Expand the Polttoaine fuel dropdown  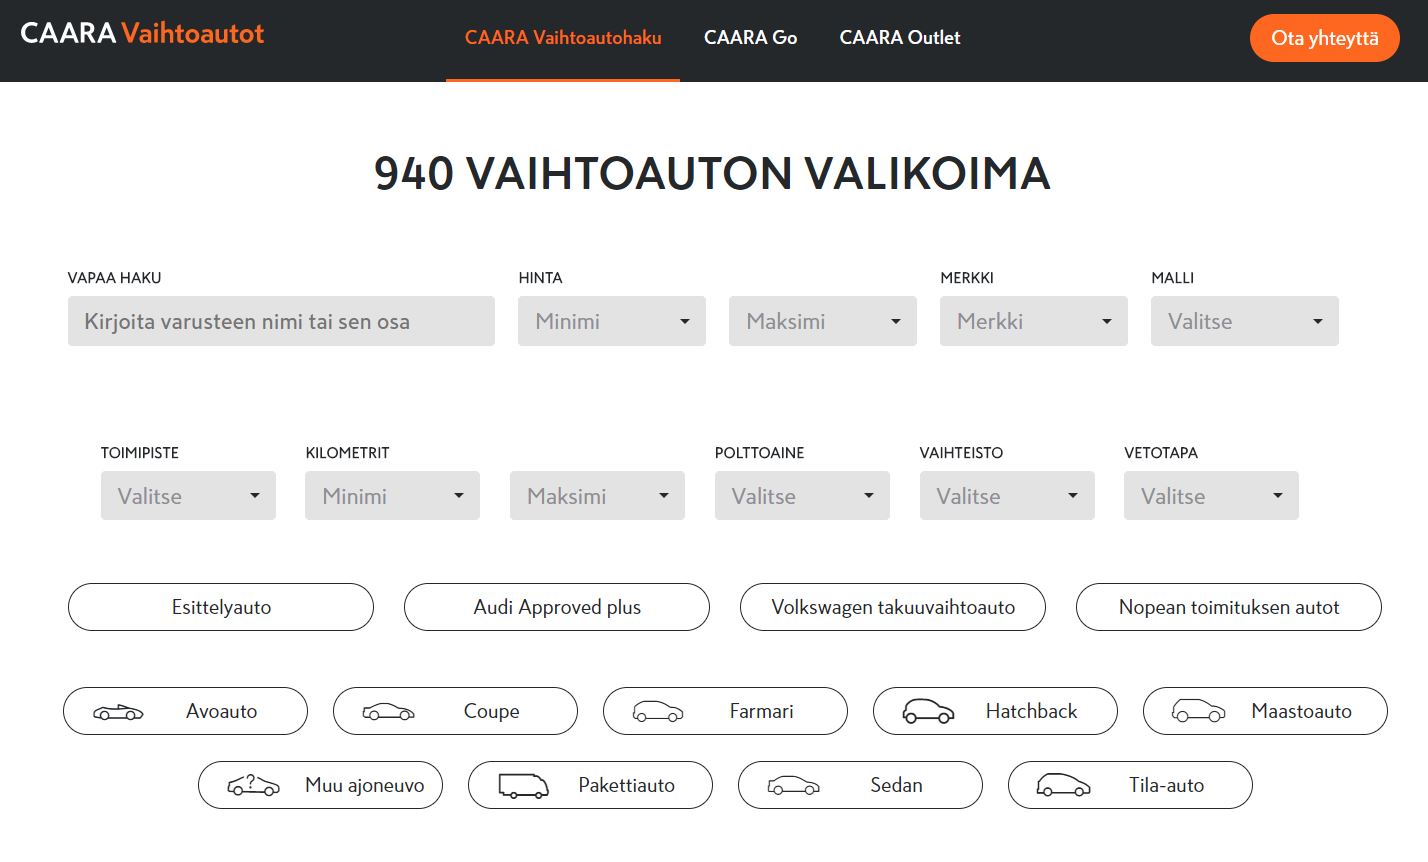802,496
